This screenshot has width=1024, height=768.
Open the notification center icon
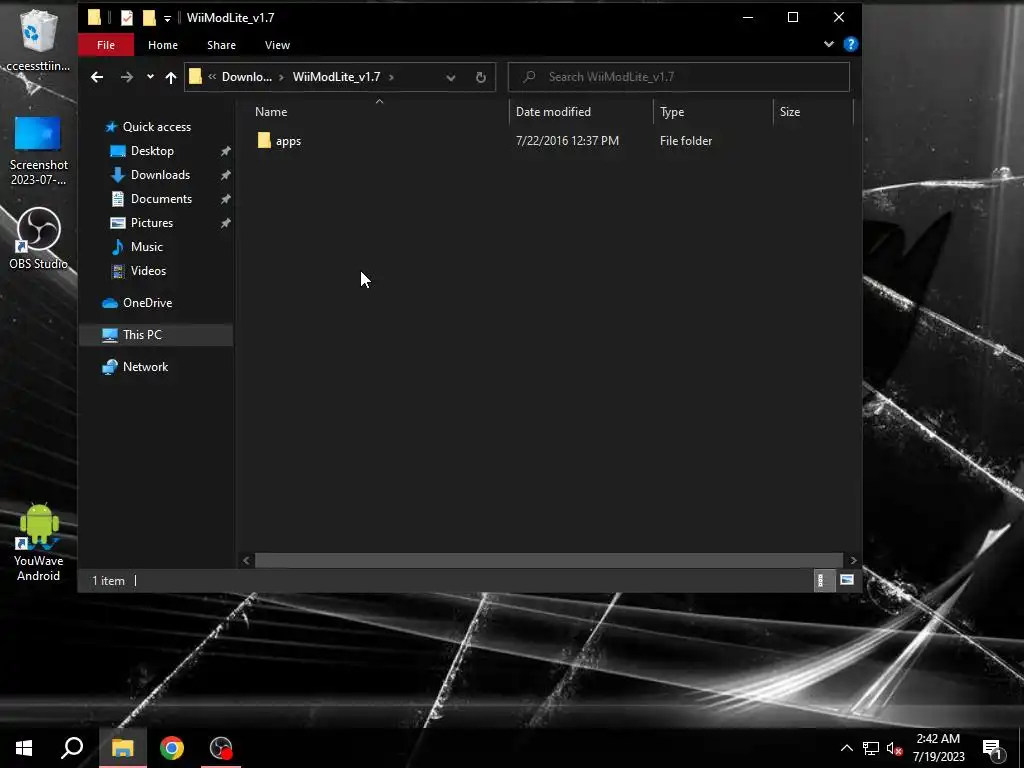(993, 749)
